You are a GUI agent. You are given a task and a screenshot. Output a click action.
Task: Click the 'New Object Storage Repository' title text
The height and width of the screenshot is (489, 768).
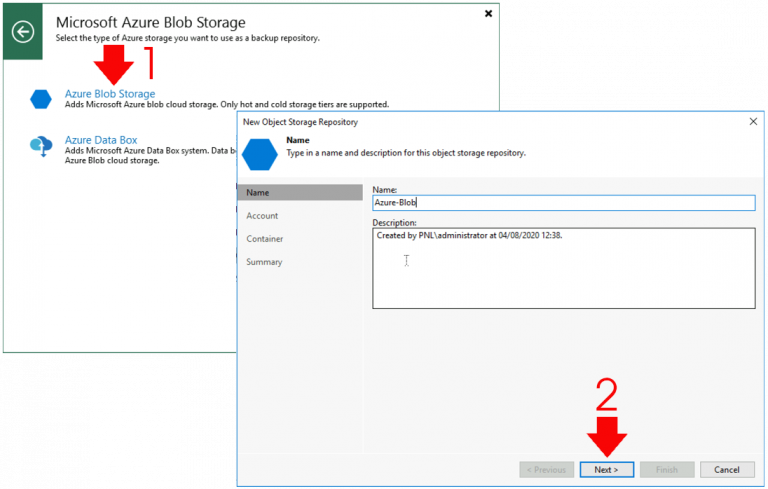pyautogui.click(x=300, y=122)
